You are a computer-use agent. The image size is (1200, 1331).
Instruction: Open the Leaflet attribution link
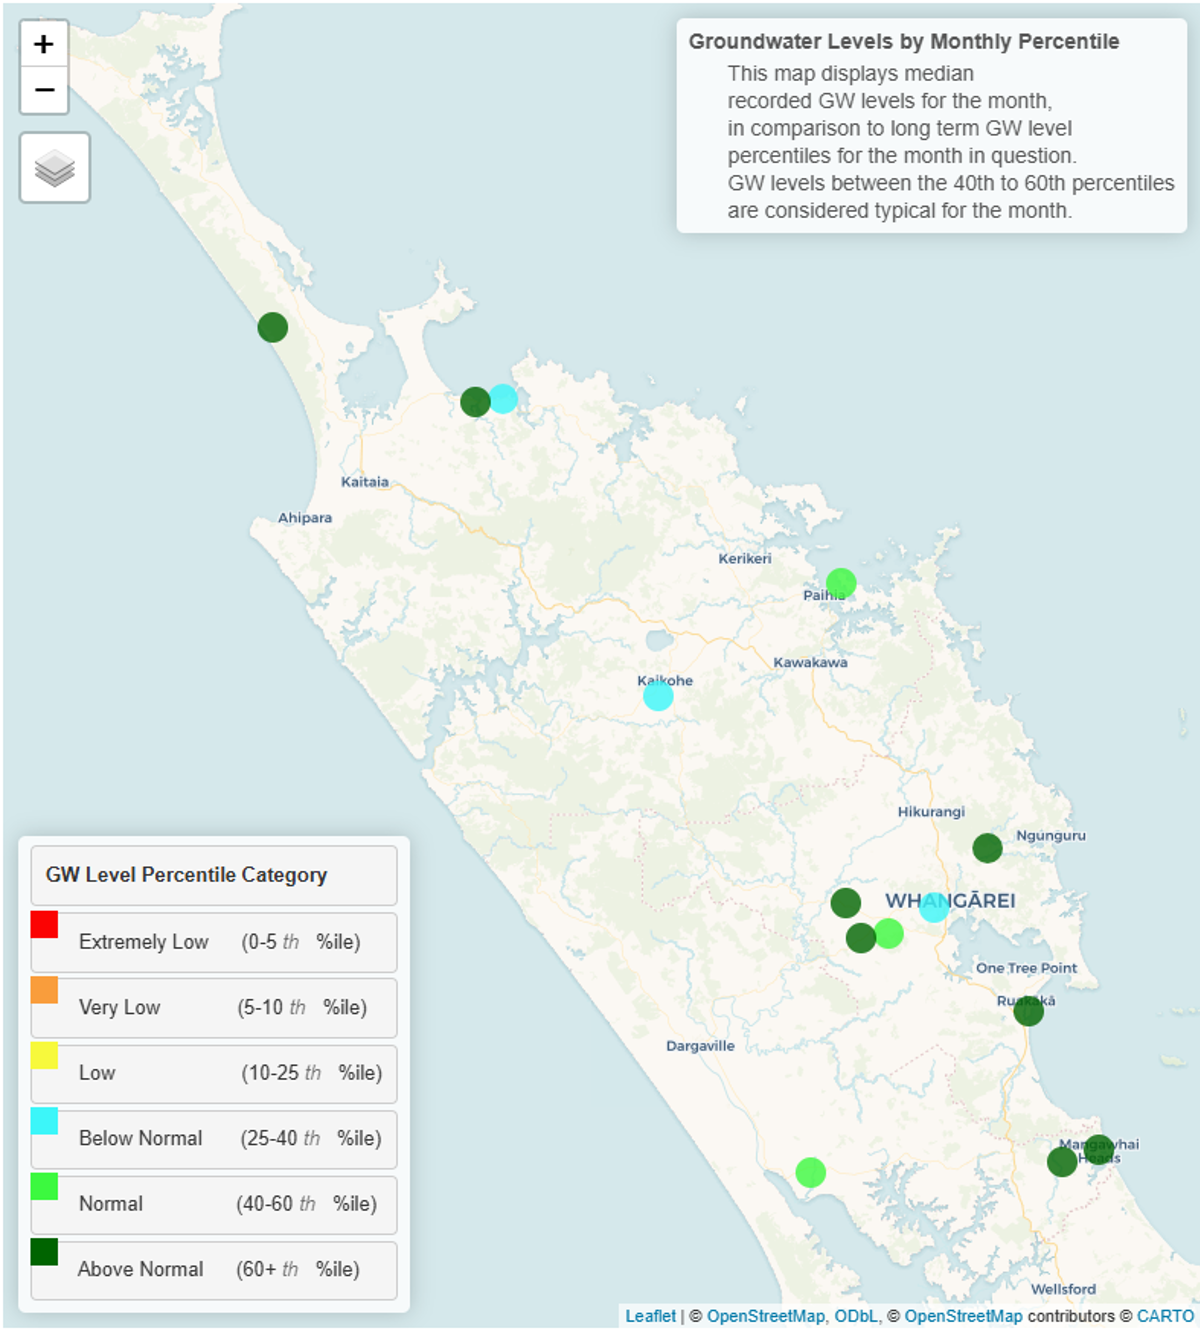tap(650, 1316)
